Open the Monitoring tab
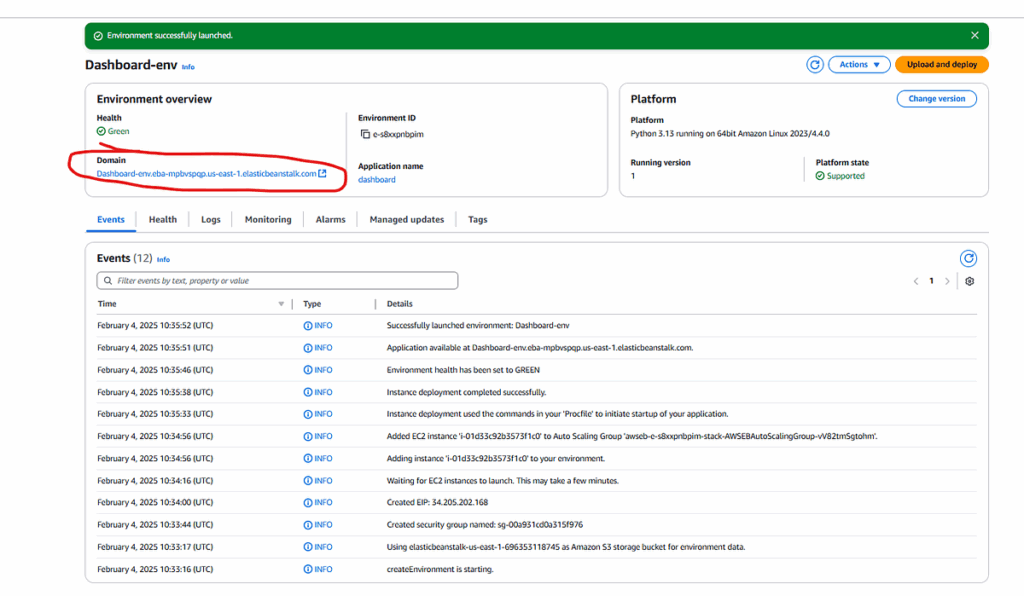Image resolution: width=1024 pixels, height=596 pixels. point(268,219)
